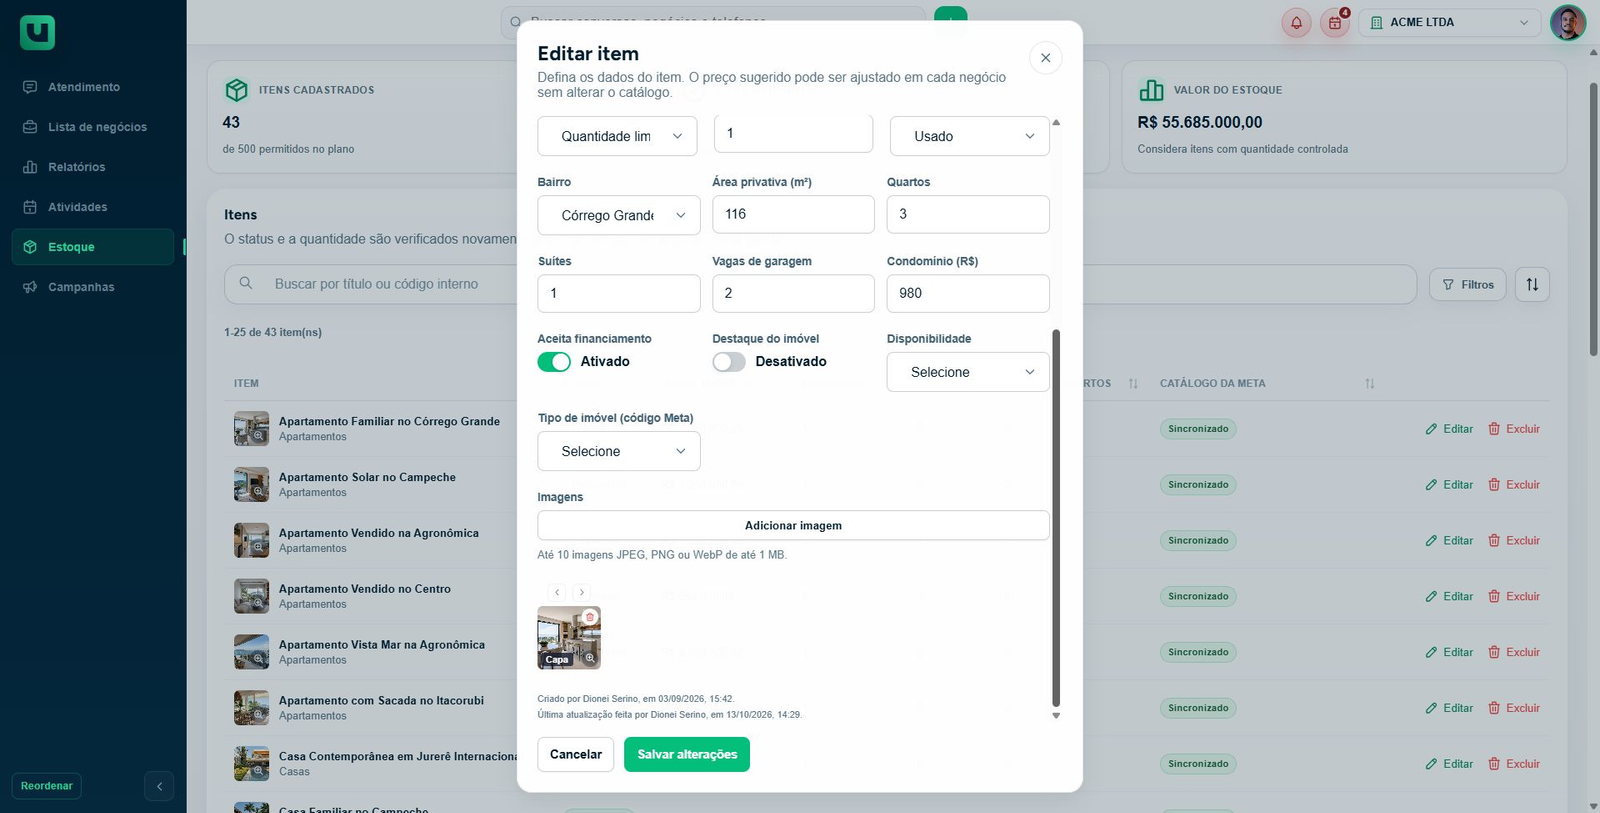
Task: Click Editar for Apartamento Familiar no Córrego Grande
Action: coord(1450,429)
